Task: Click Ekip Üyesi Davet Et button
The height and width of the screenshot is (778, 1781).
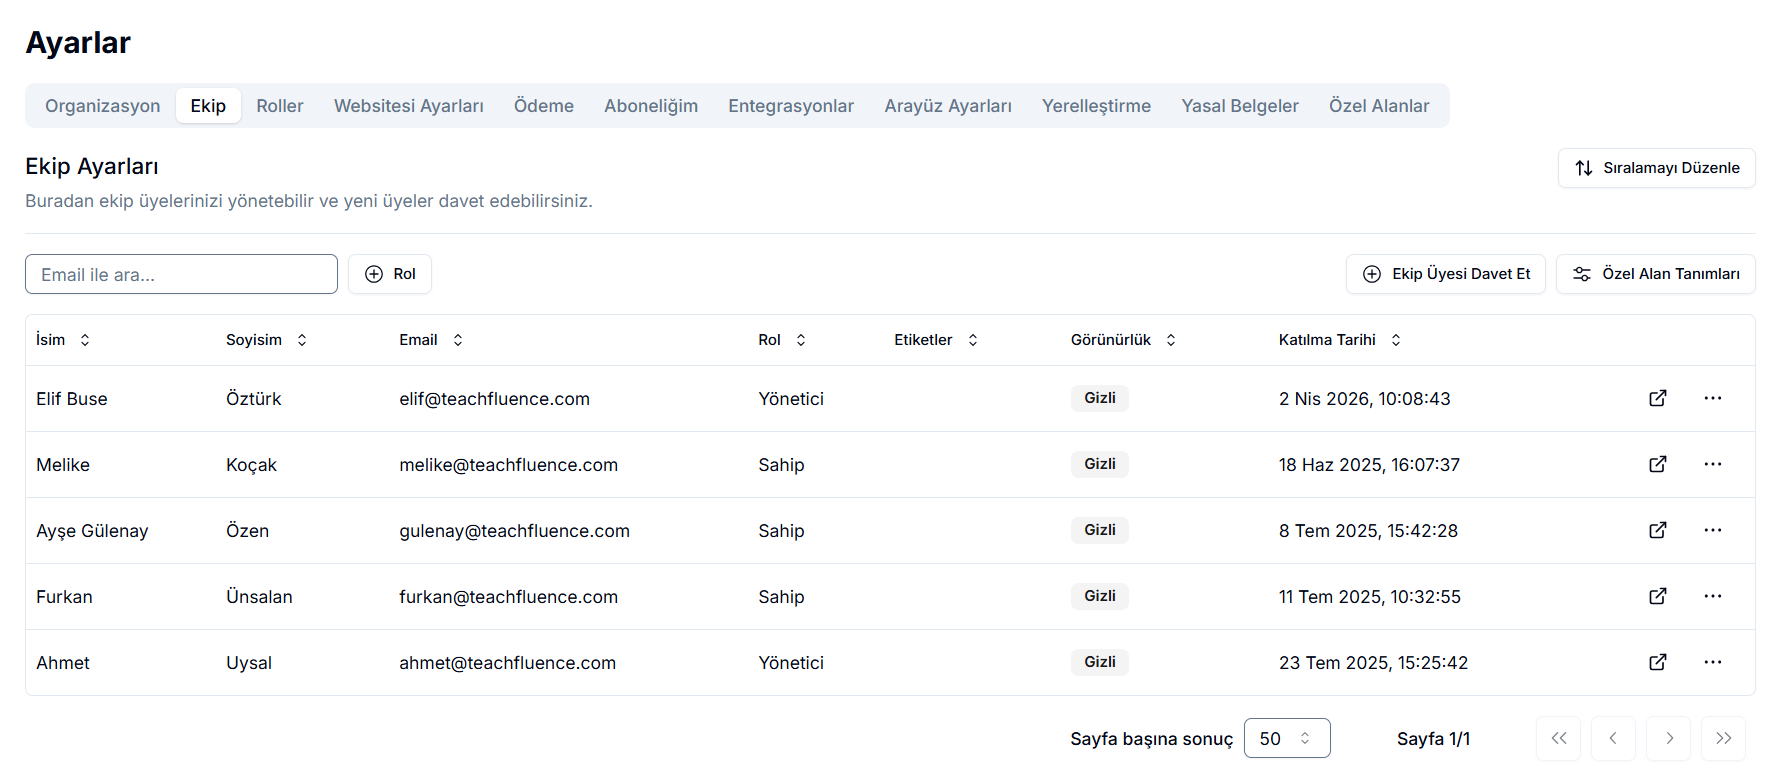Action: (x=1446, y=274)
